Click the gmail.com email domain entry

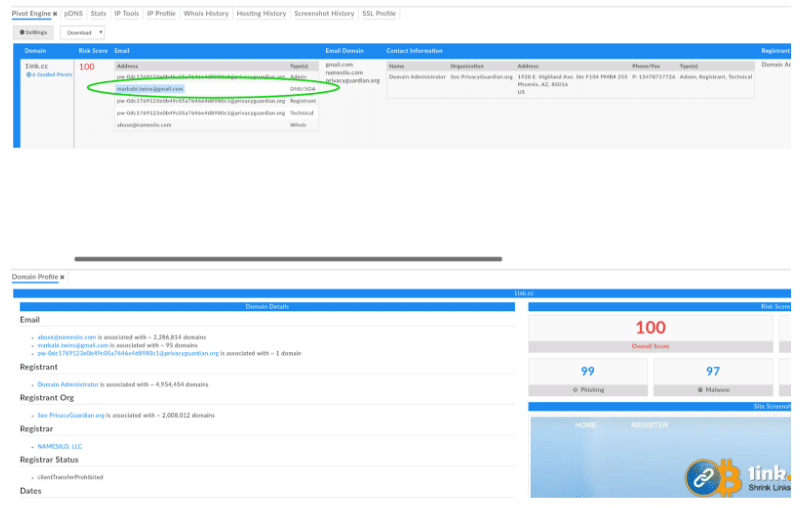339,65
